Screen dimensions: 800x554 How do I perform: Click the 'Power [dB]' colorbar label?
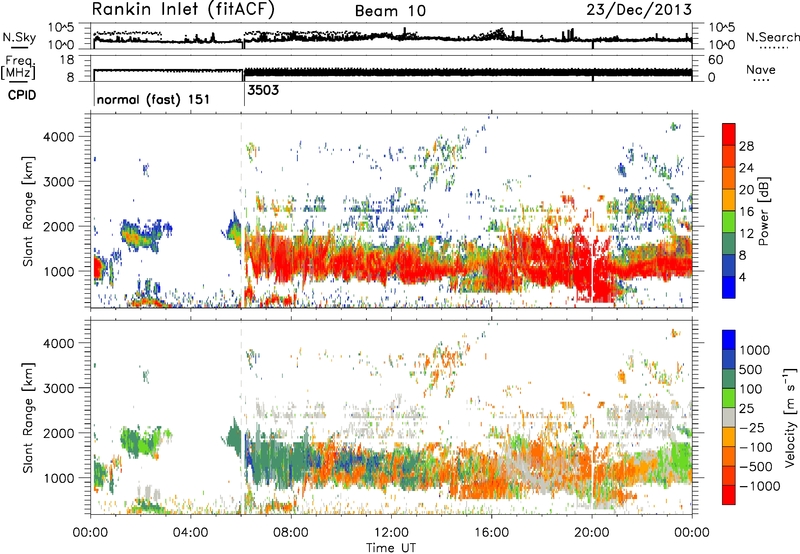763,211
